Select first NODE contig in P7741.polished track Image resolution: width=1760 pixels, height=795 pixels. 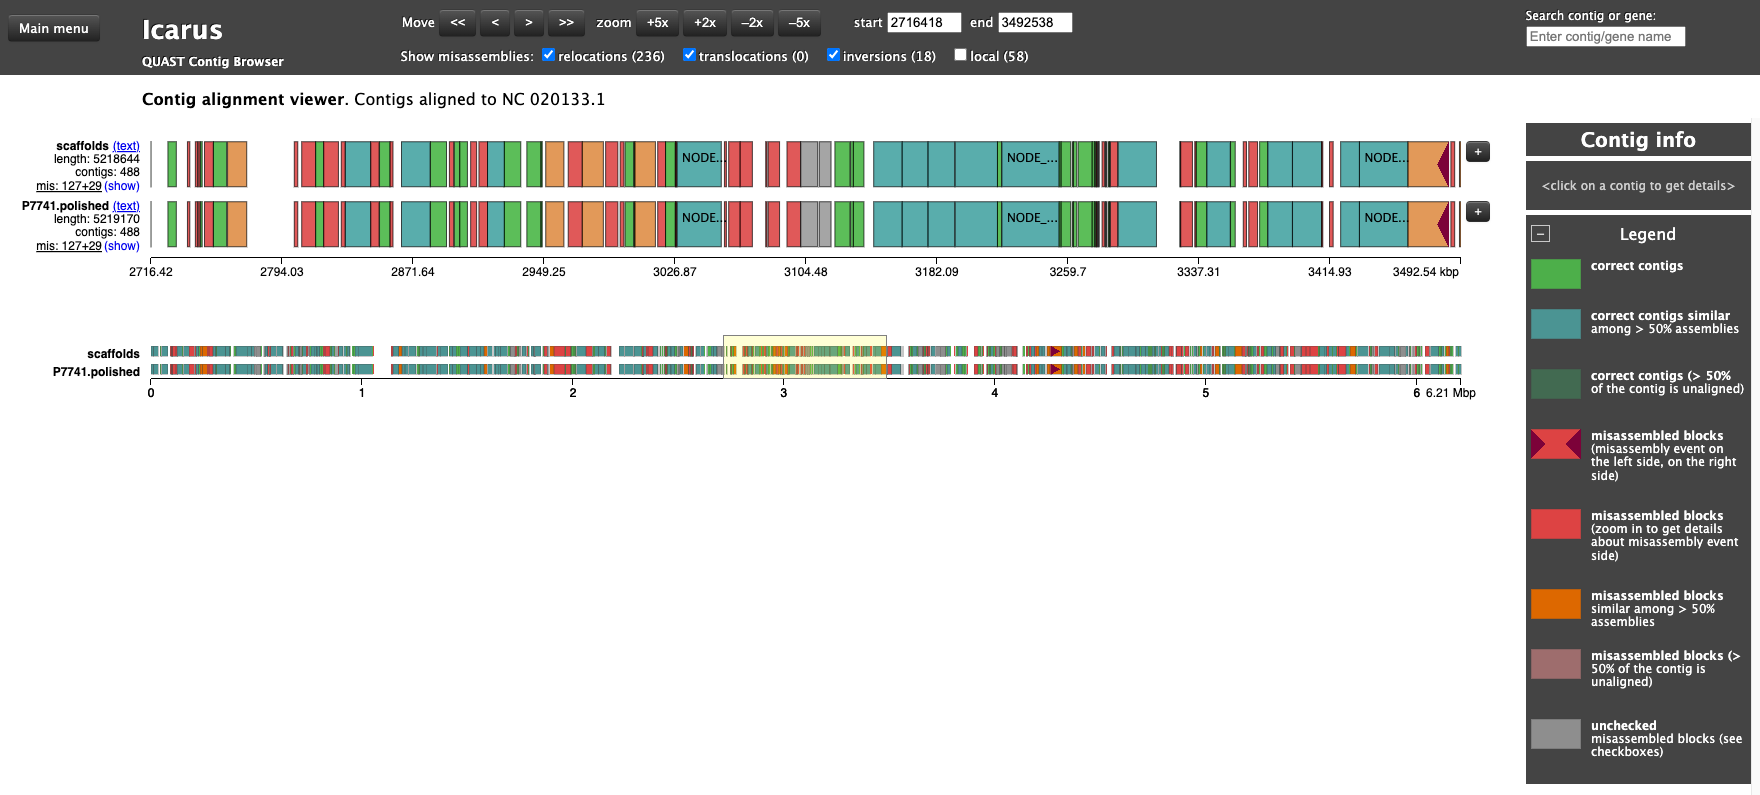coord(699,224)
